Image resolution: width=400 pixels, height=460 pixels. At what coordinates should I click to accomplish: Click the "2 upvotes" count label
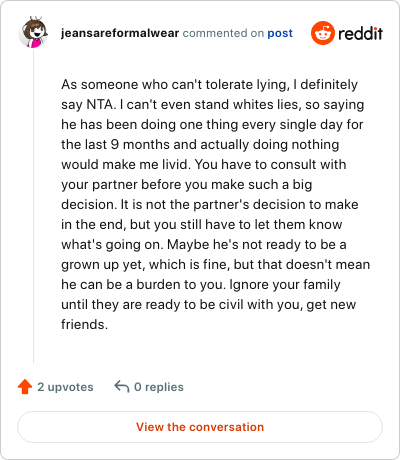point(65,387)
